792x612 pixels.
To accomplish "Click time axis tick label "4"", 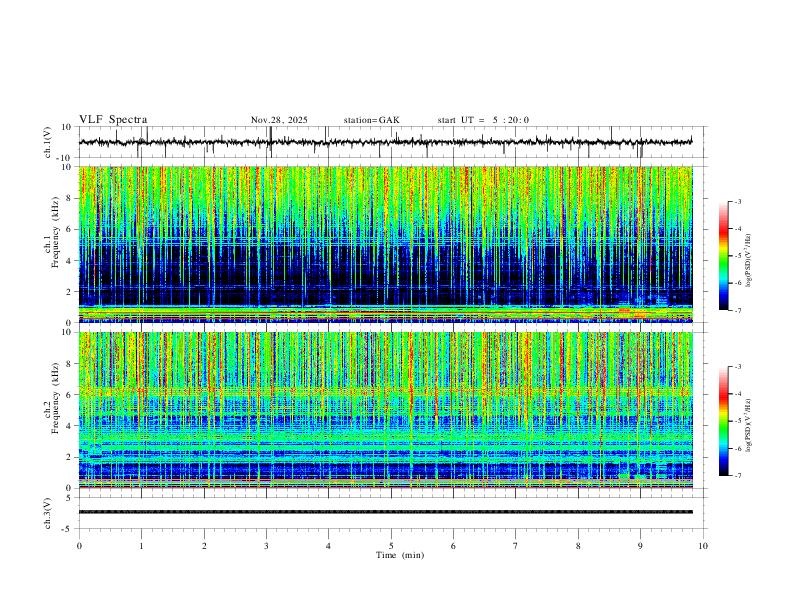I will pos(328,546).
